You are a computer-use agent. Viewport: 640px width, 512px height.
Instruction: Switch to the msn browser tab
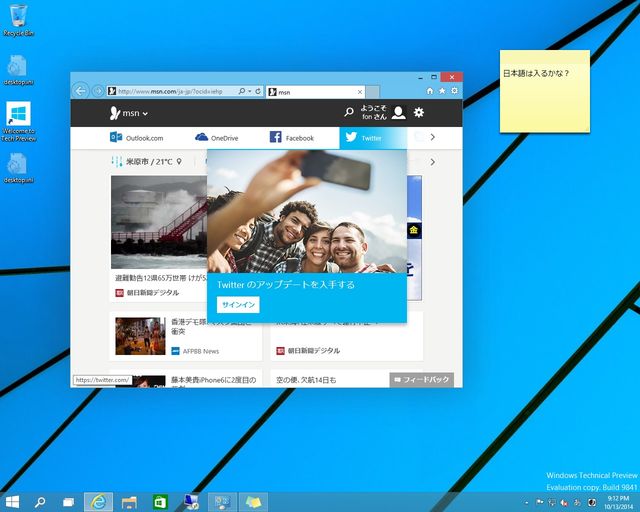(x=315, y=92)
